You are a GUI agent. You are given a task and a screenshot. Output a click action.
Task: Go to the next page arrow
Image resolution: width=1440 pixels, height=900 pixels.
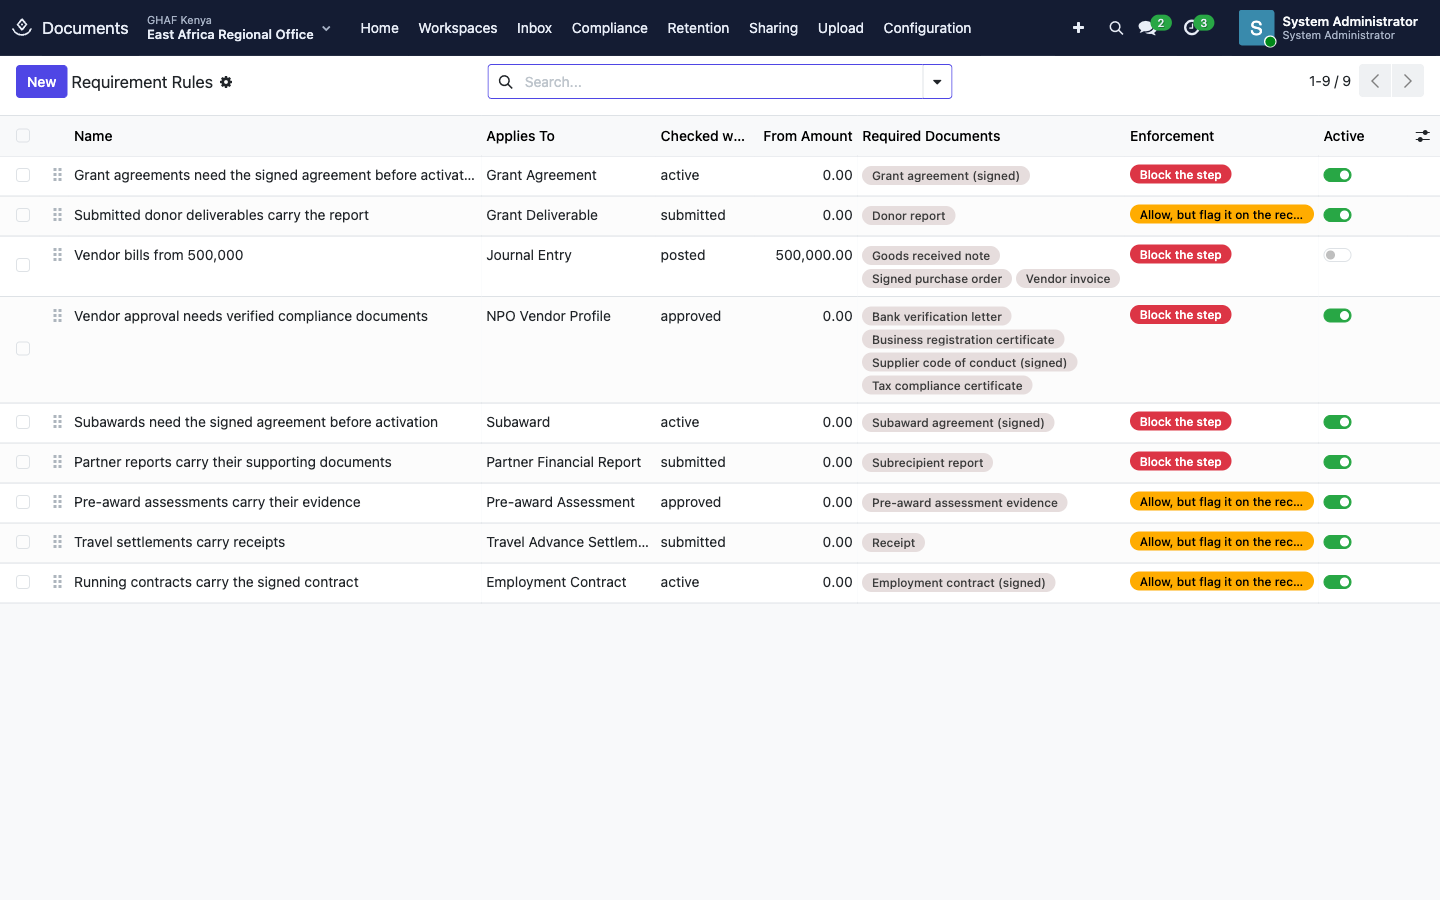1407,81
